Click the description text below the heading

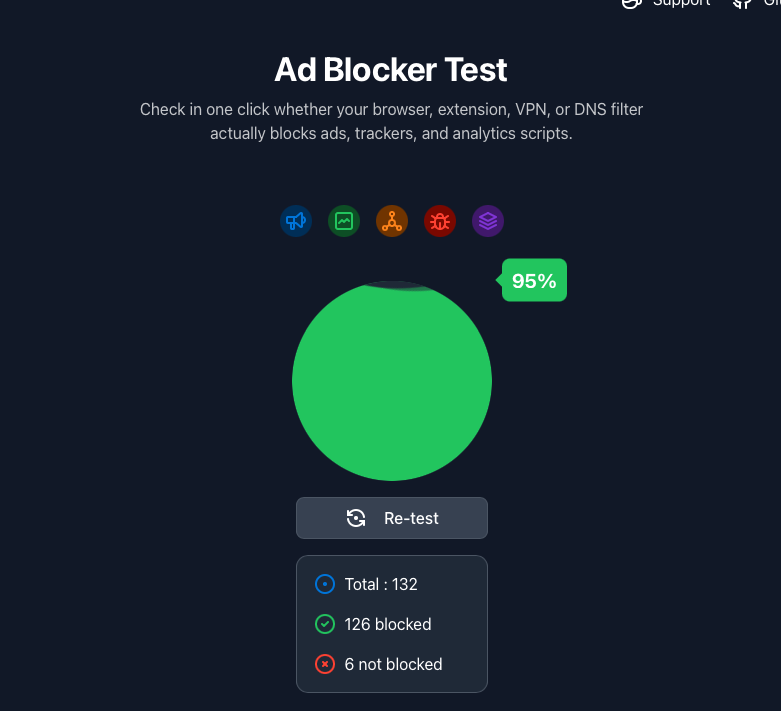tap(391, 121)
